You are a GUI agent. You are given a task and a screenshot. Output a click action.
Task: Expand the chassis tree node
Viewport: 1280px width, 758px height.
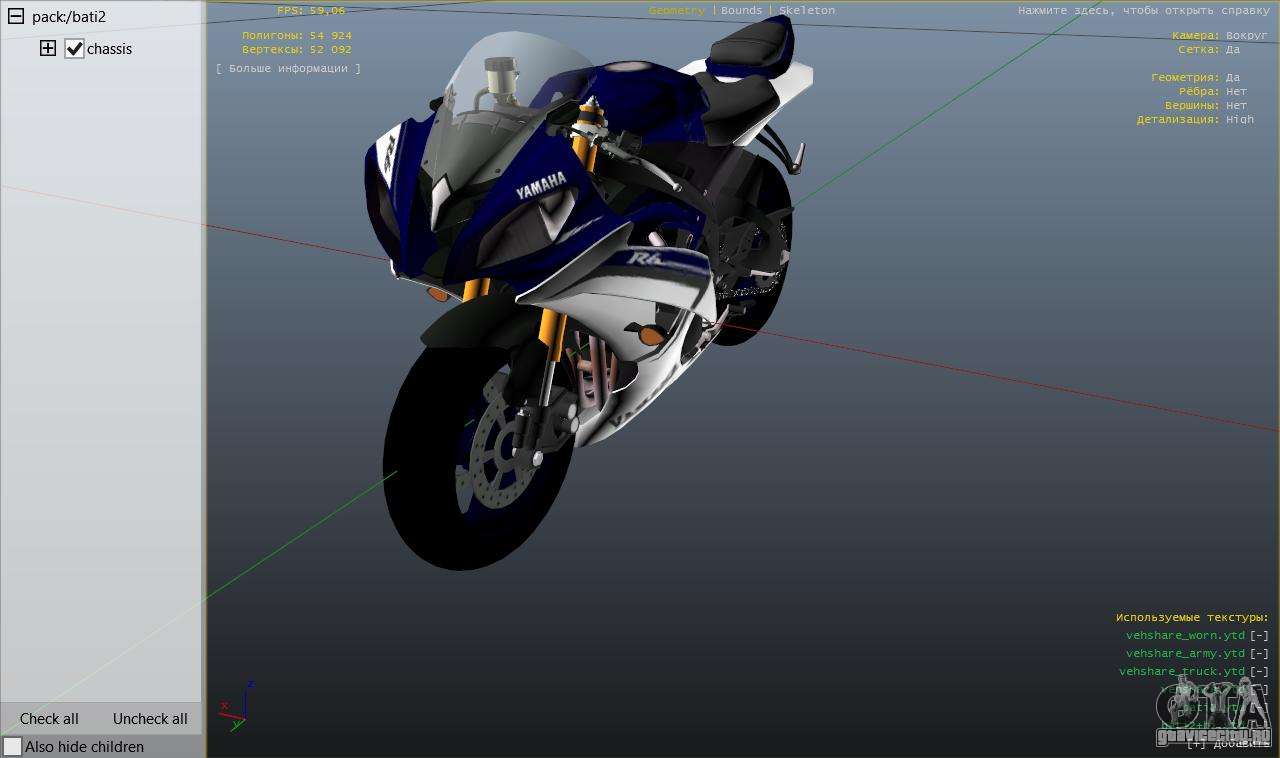[x=48, y=48]
